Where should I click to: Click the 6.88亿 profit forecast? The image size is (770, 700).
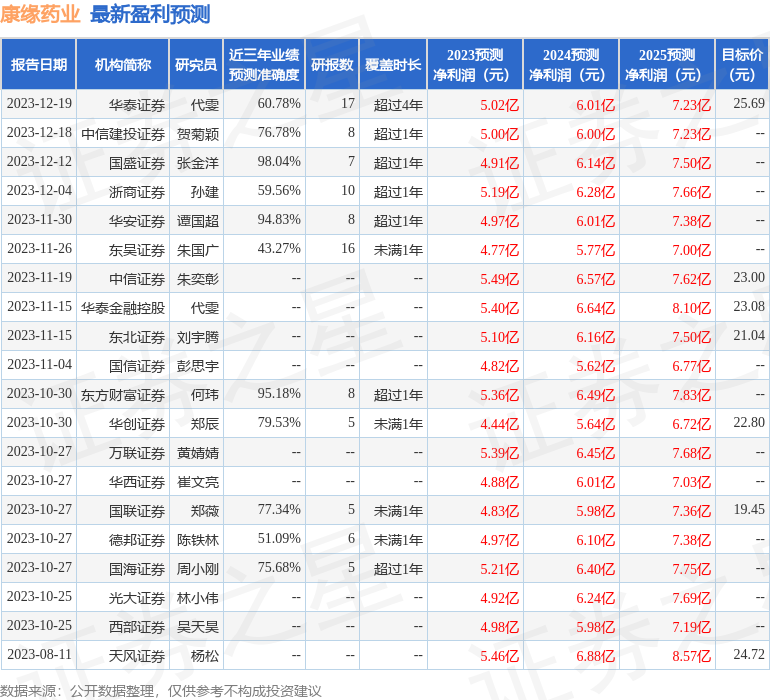[596, 656]
